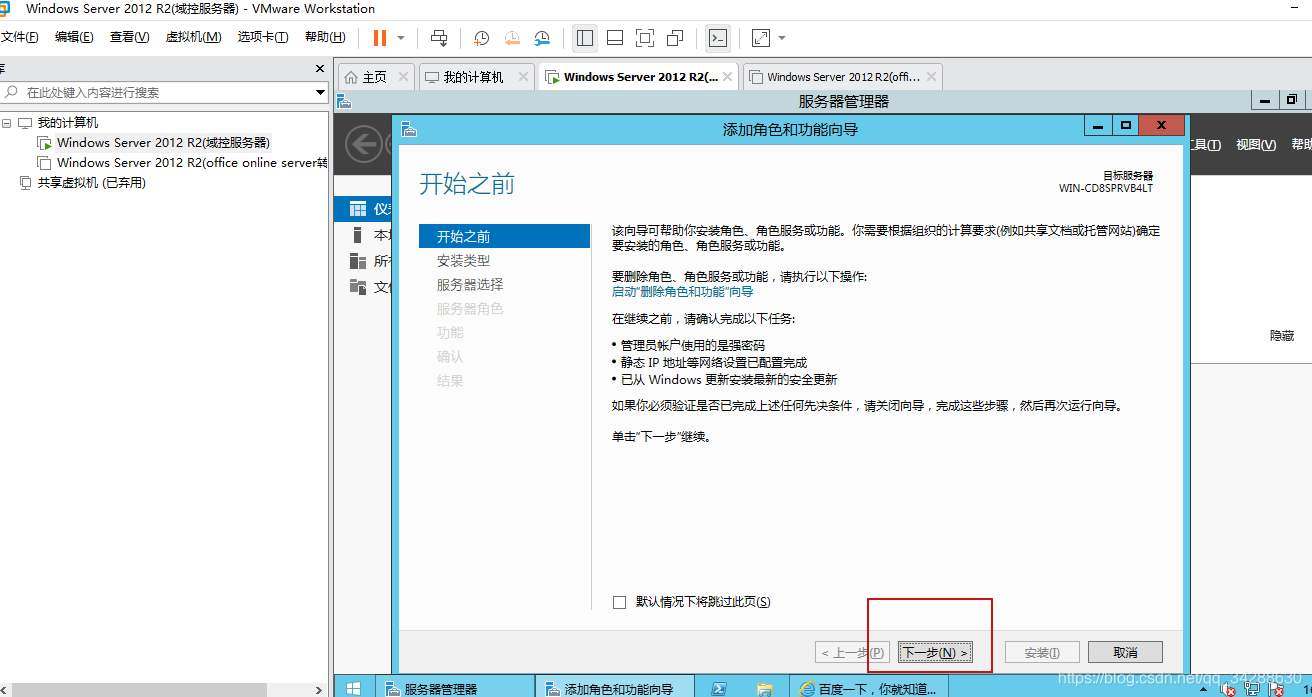Select the 服务器选择 wizard step
The image size is (1312, 697).
pos(470,285)
